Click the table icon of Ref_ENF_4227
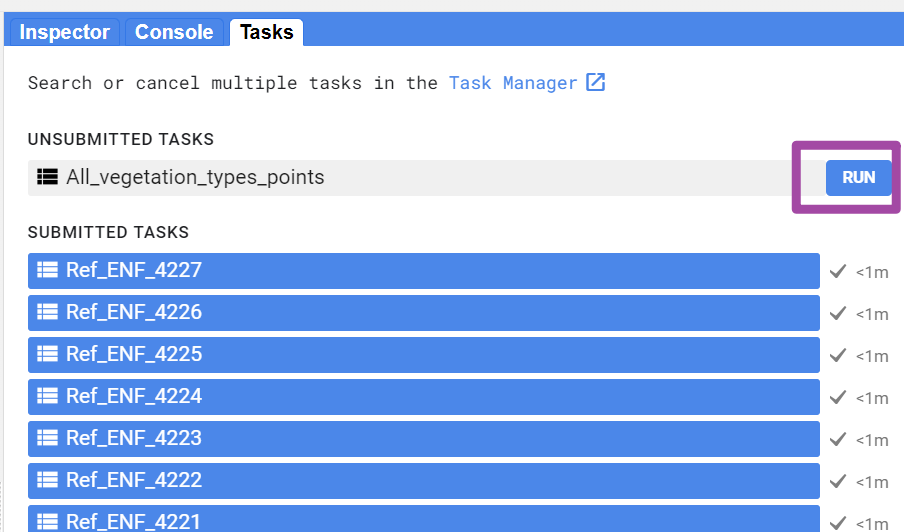The image size is (904, 532). [47, 270]
